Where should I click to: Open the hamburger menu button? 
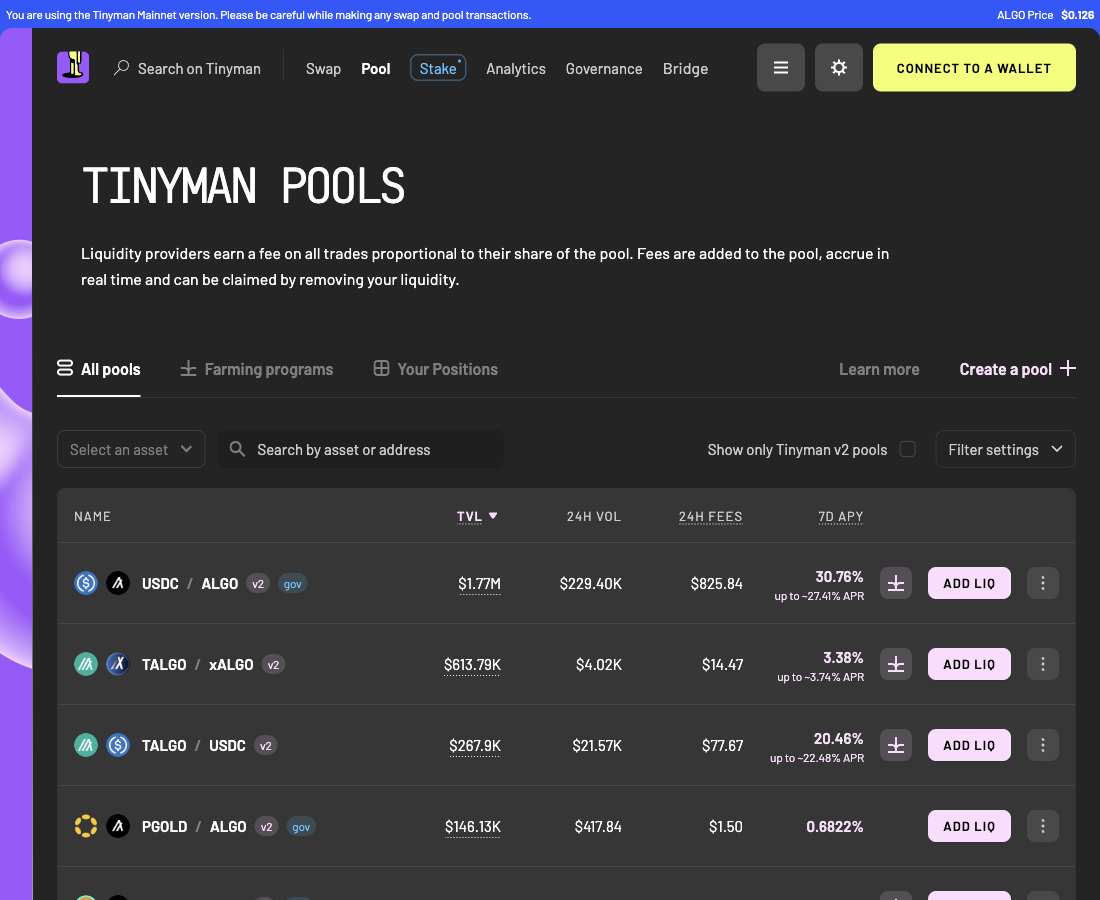(x=781, y=67)
